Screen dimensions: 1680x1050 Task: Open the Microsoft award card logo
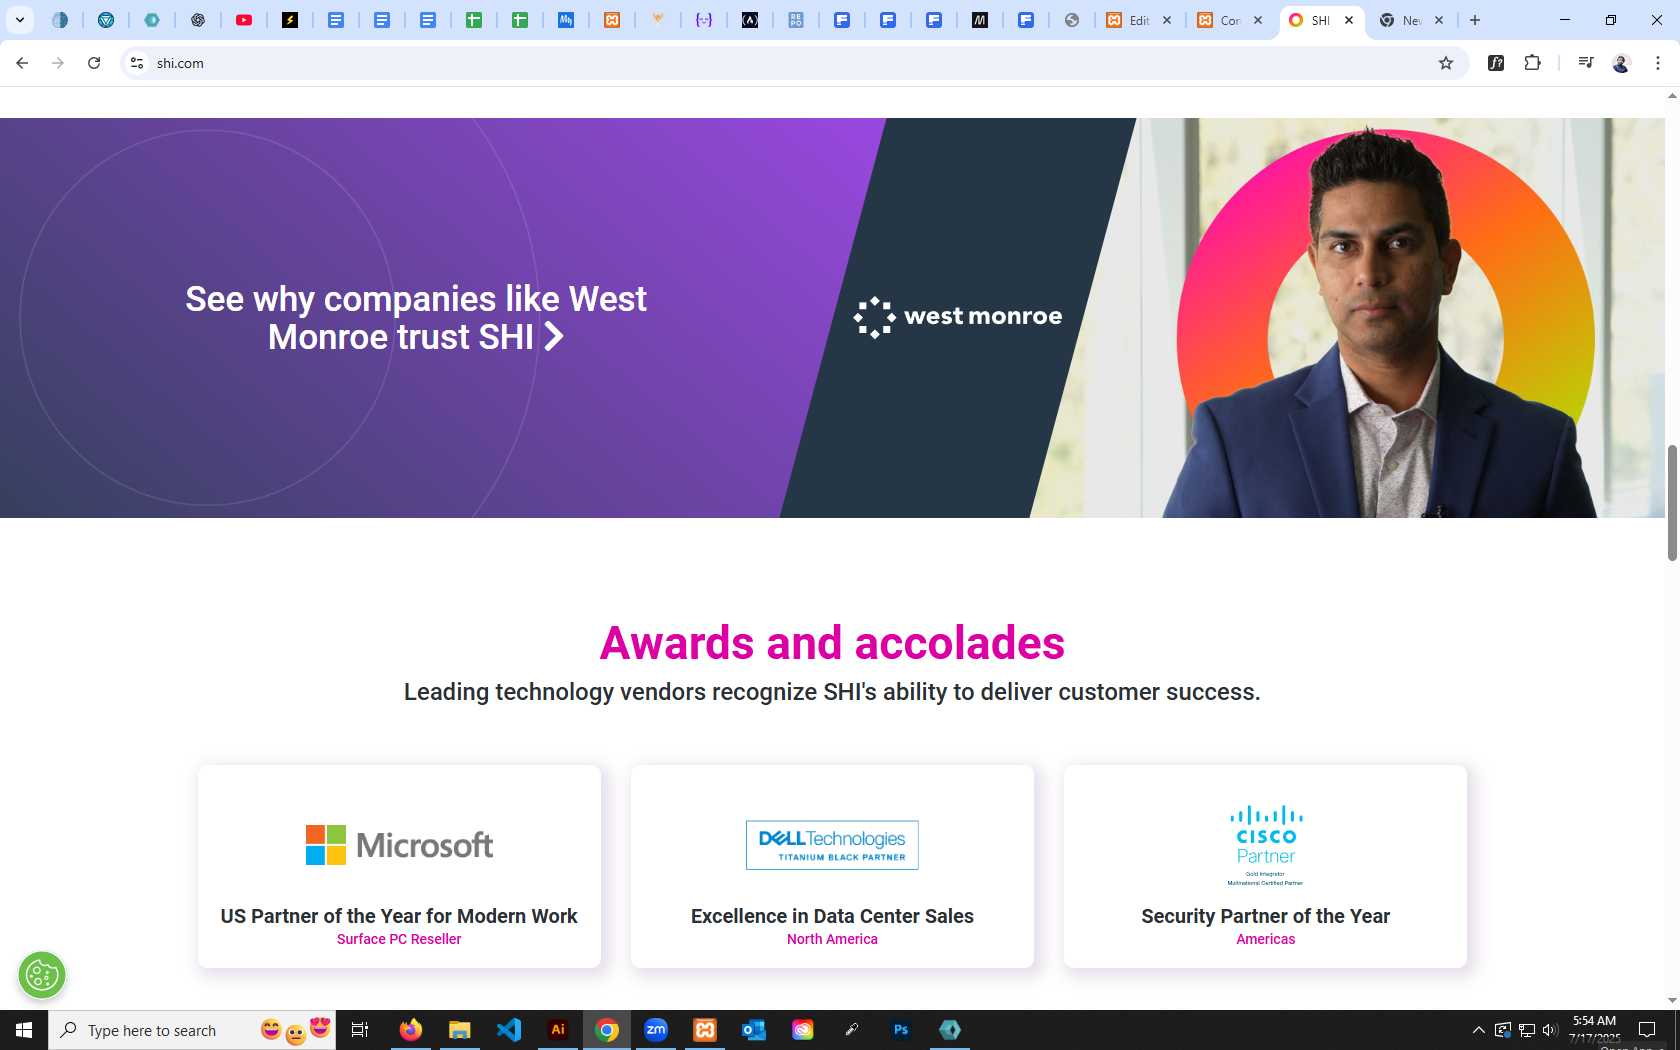tap(399, 845)
